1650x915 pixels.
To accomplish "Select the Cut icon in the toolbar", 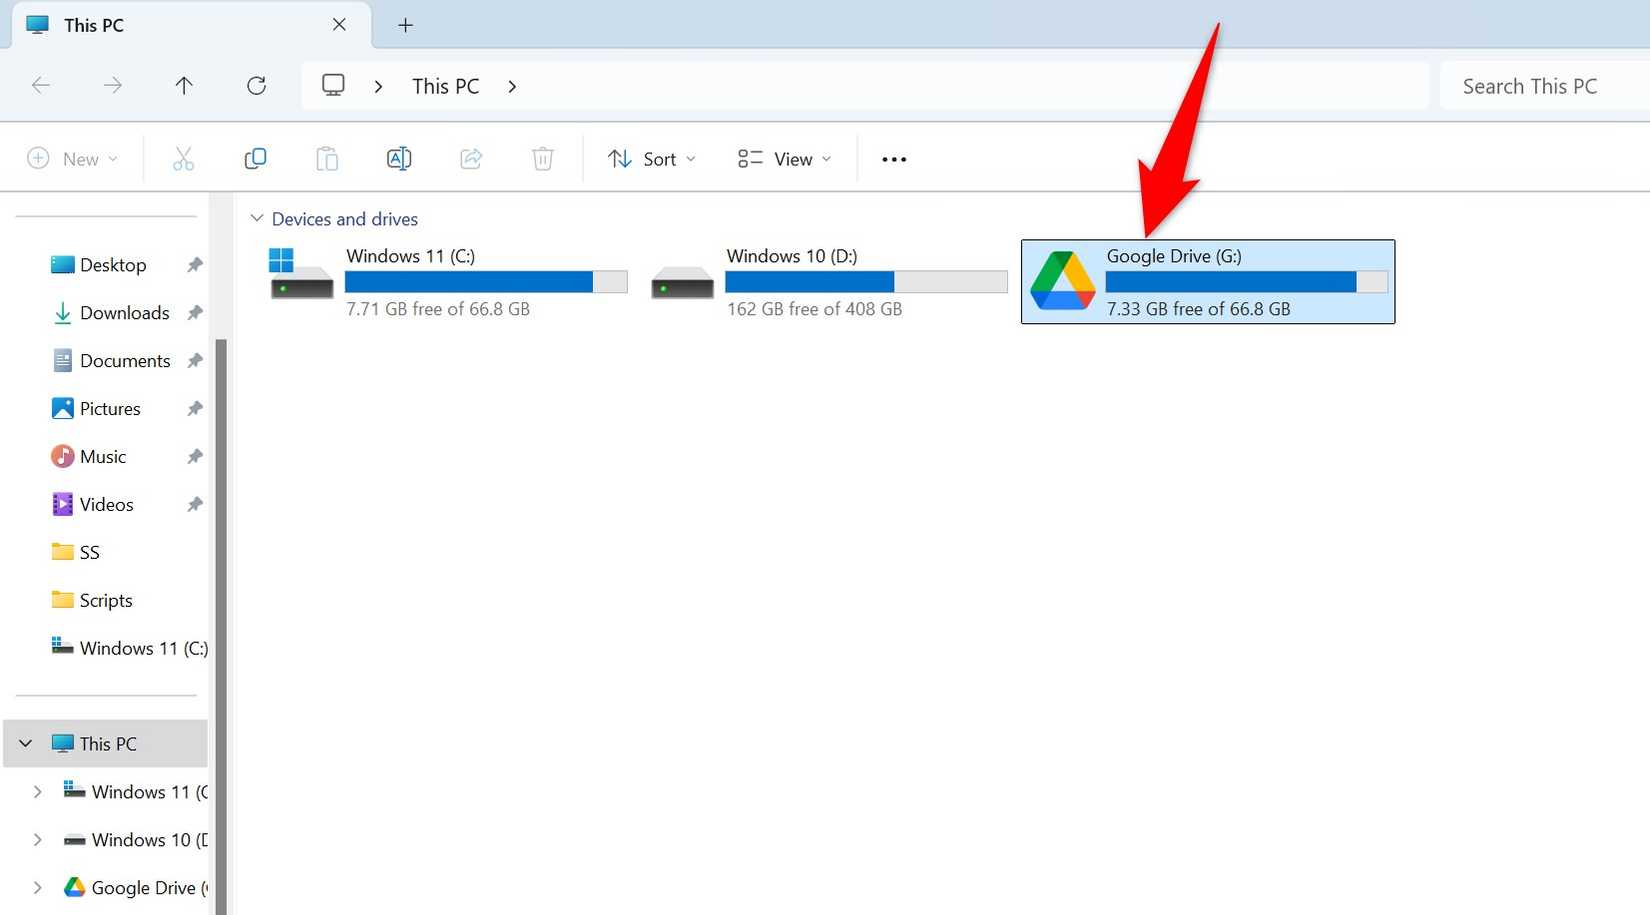I will click(x=183, y=158).
